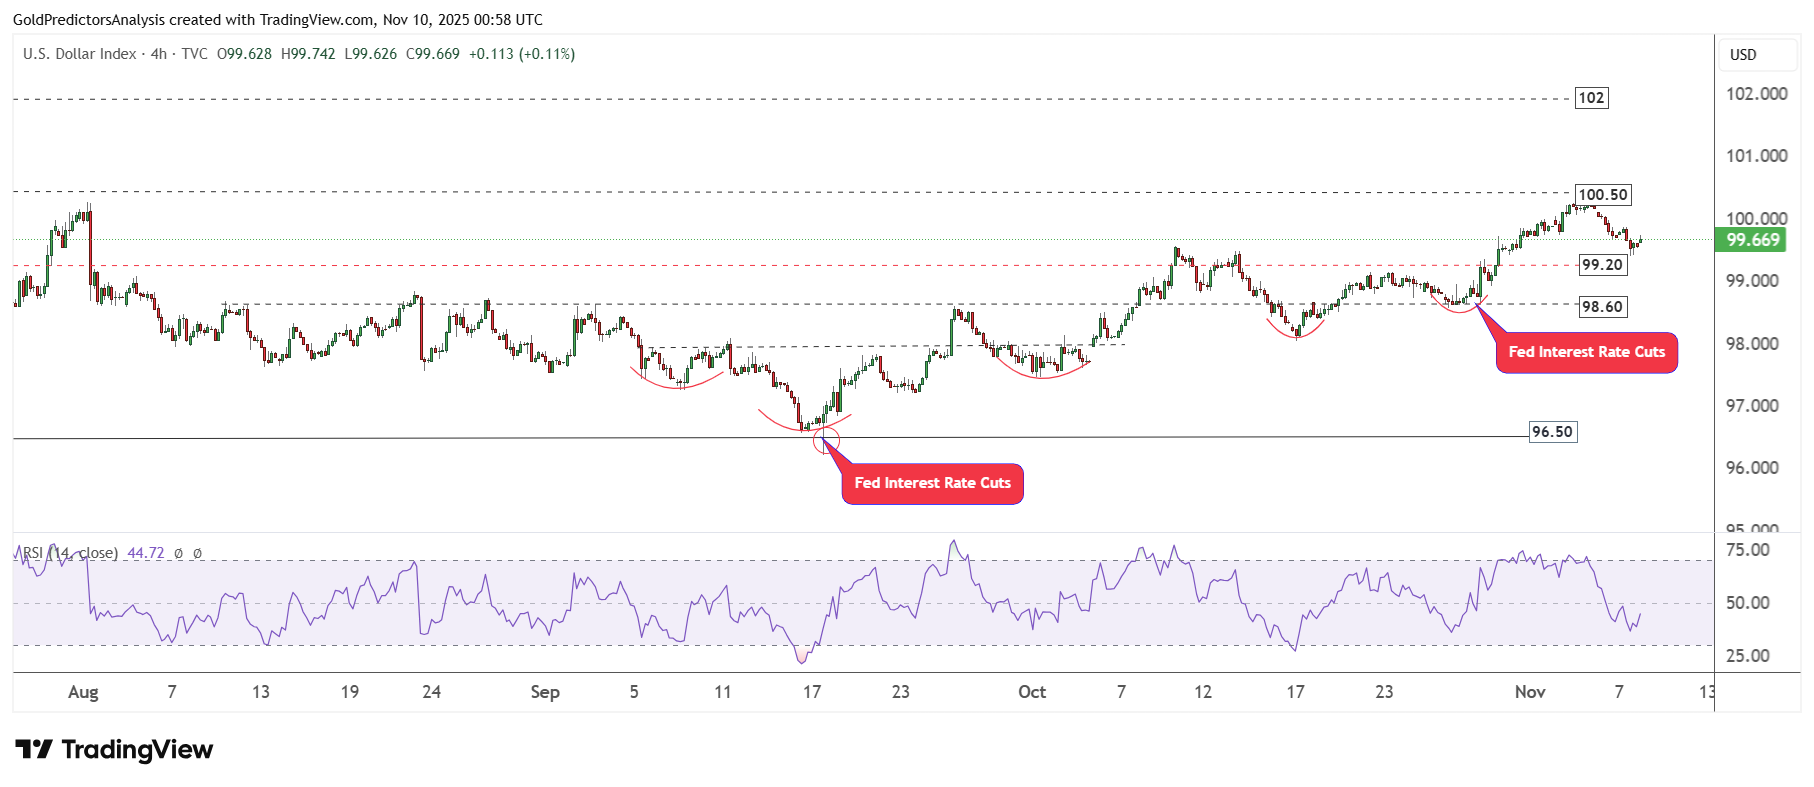The image size is (1814, 787).
Task: Open the USD currency selector
Action: point(1743,55)
